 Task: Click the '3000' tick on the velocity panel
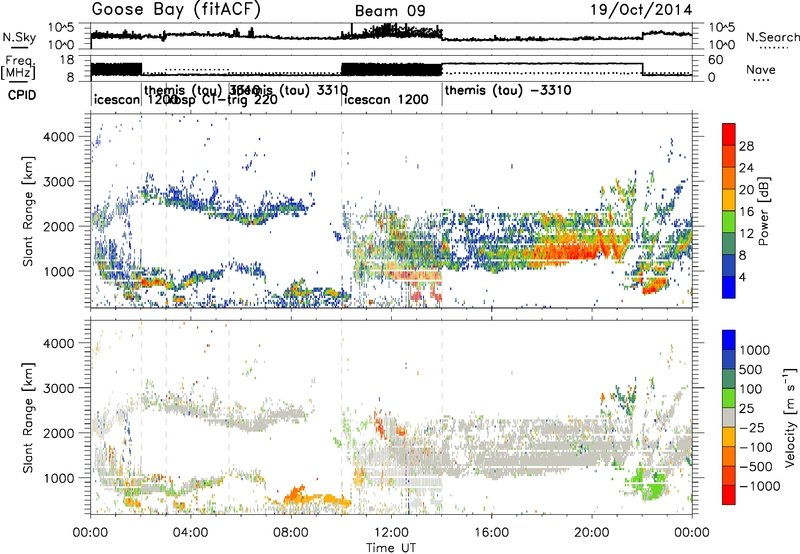point(59,388)
